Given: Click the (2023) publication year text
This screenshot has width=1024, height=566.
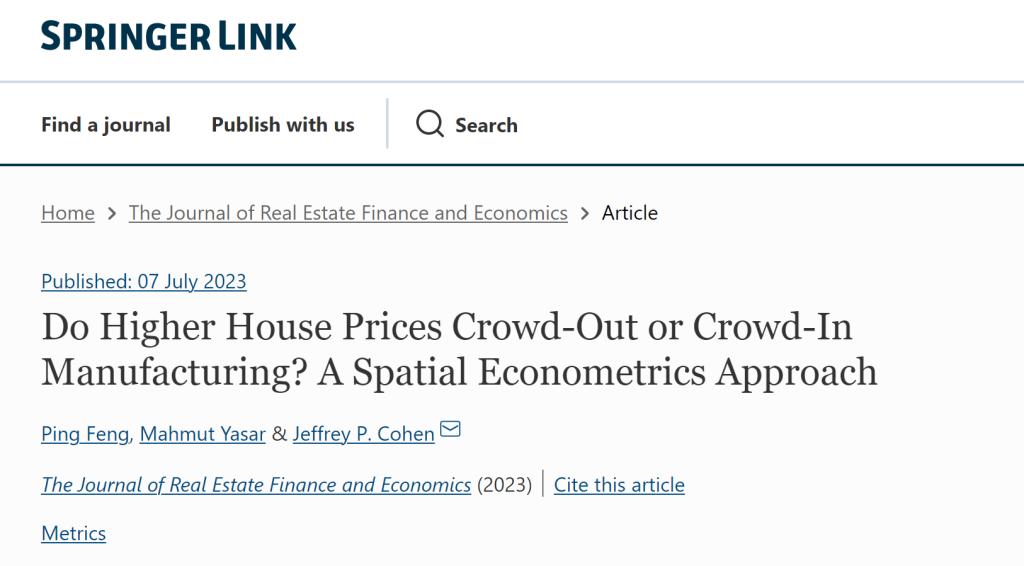Looking at the screenshot, I should (x=504, y=485).
